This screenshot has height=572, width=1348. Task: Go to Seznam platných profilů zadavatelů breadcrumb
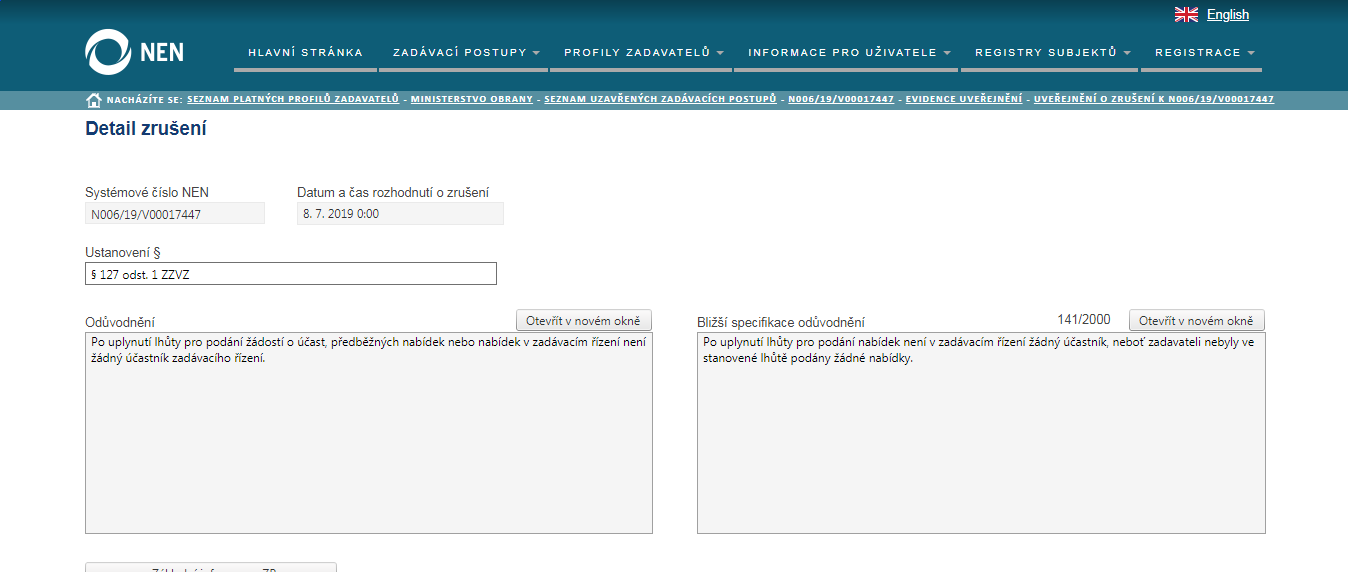[293, 100]
